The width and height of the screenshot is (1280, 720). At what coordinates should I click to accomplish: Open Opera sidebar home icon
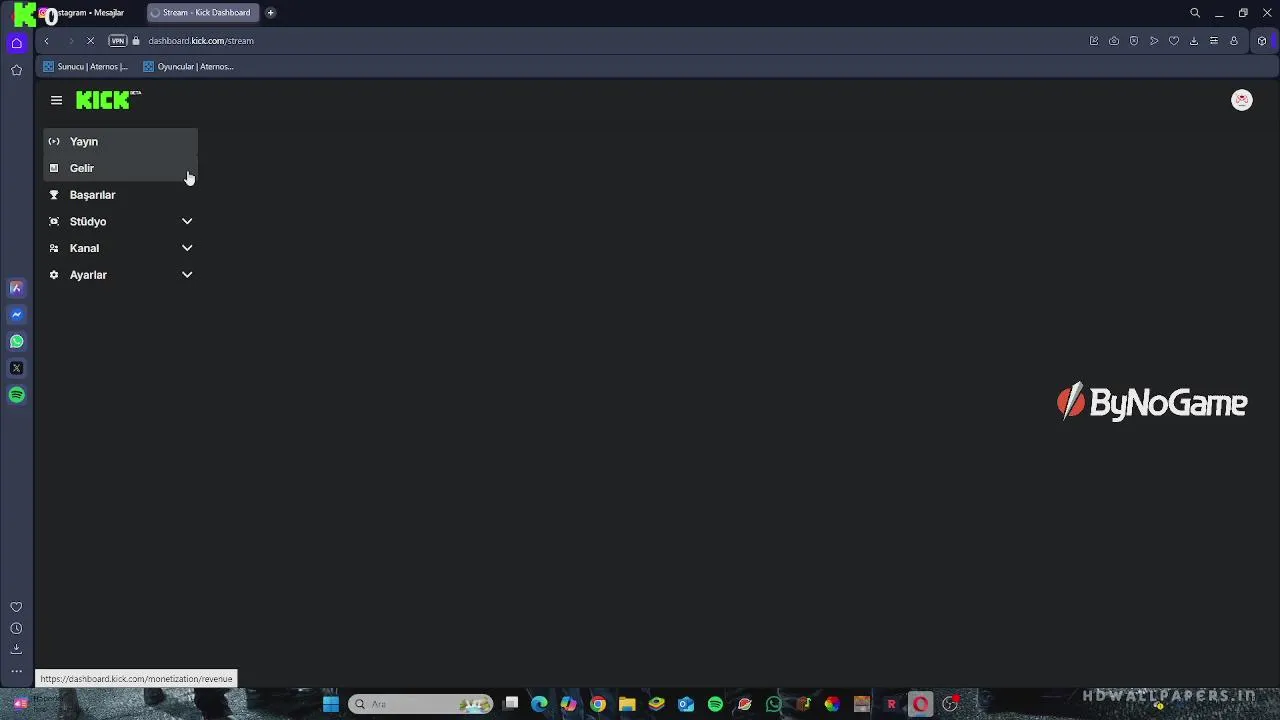click(x=16, y=43)
